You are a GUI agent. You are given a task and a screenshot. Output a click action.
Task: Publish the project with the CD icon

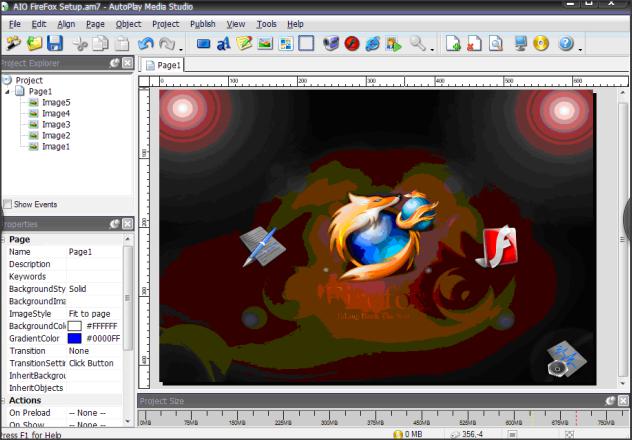(541, 43)
